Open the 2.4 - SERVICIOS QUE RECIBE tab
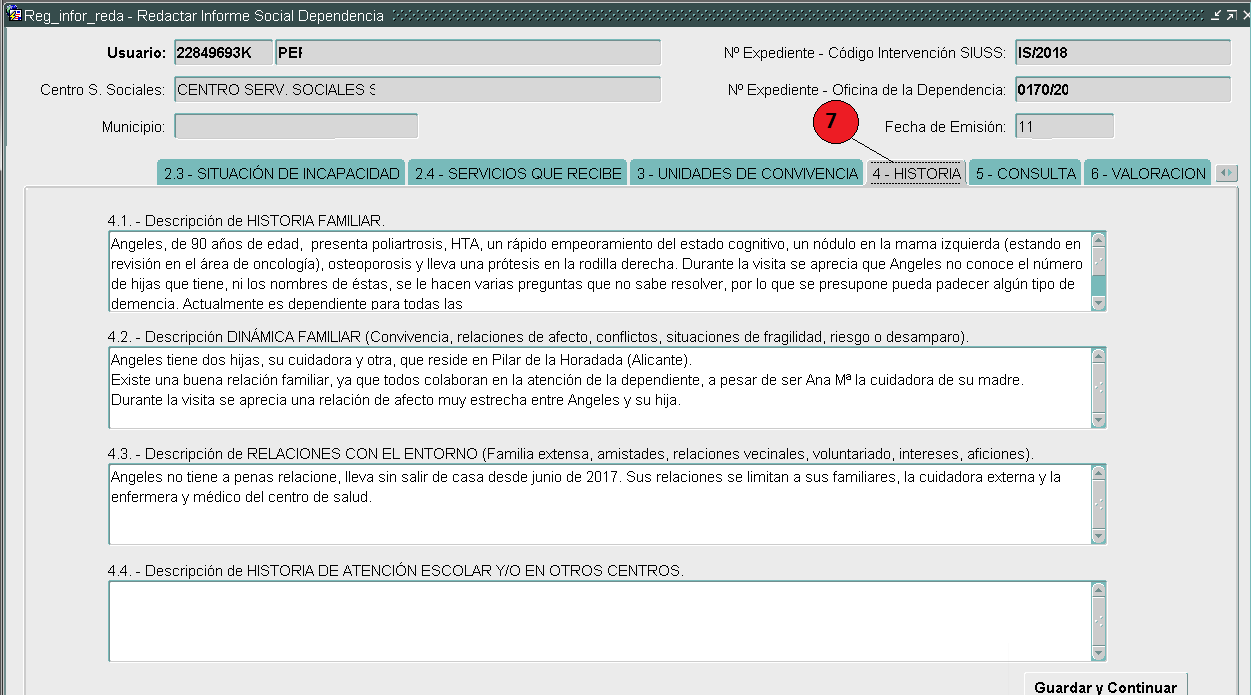Image resolution: width=1251 pixels, height=695 pixels. (517, 171)
